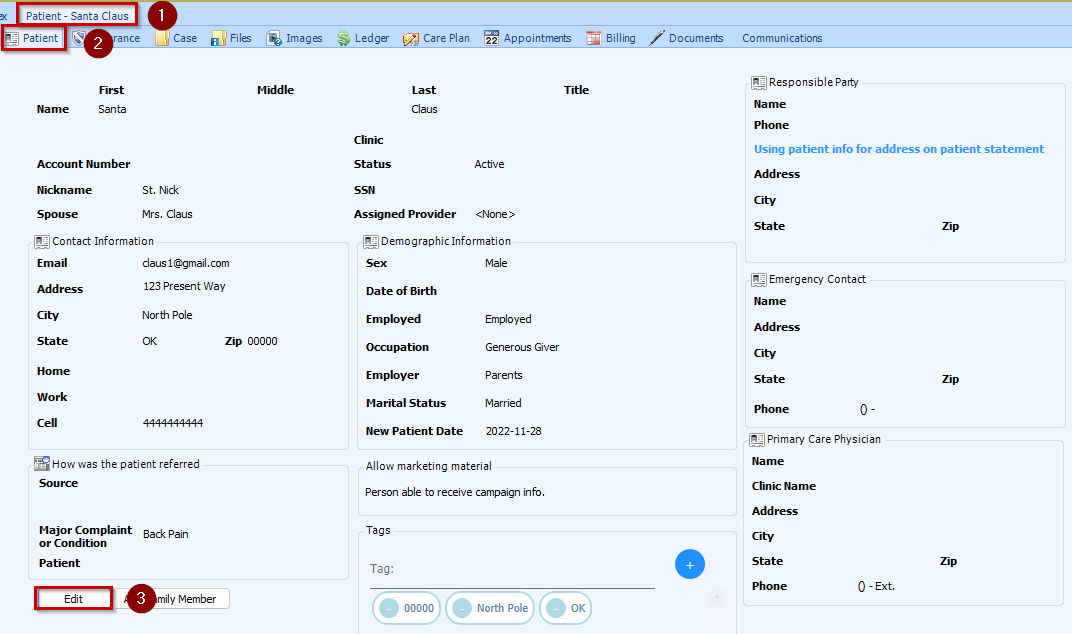Screen dimensions: 1072x634
Task: Open the Images tab
Action: pos(294,38)
